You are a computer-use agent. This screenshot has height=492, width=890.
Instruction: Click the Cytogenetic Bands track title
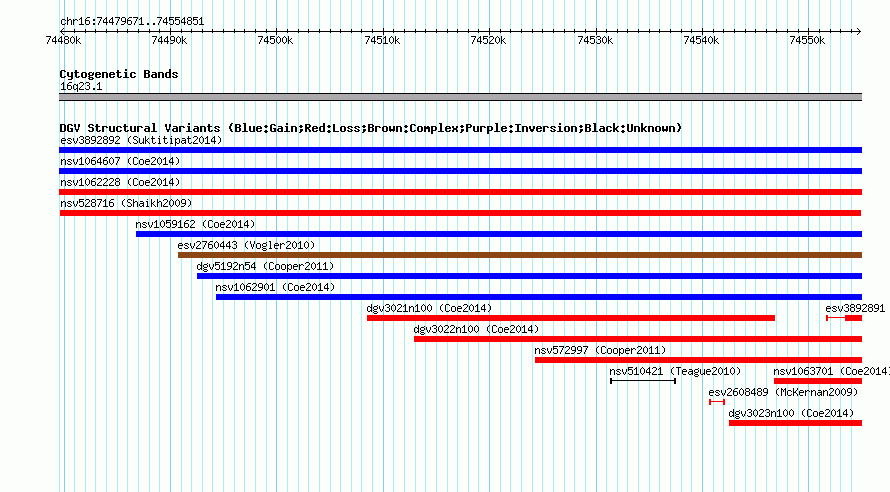[119, 74]
